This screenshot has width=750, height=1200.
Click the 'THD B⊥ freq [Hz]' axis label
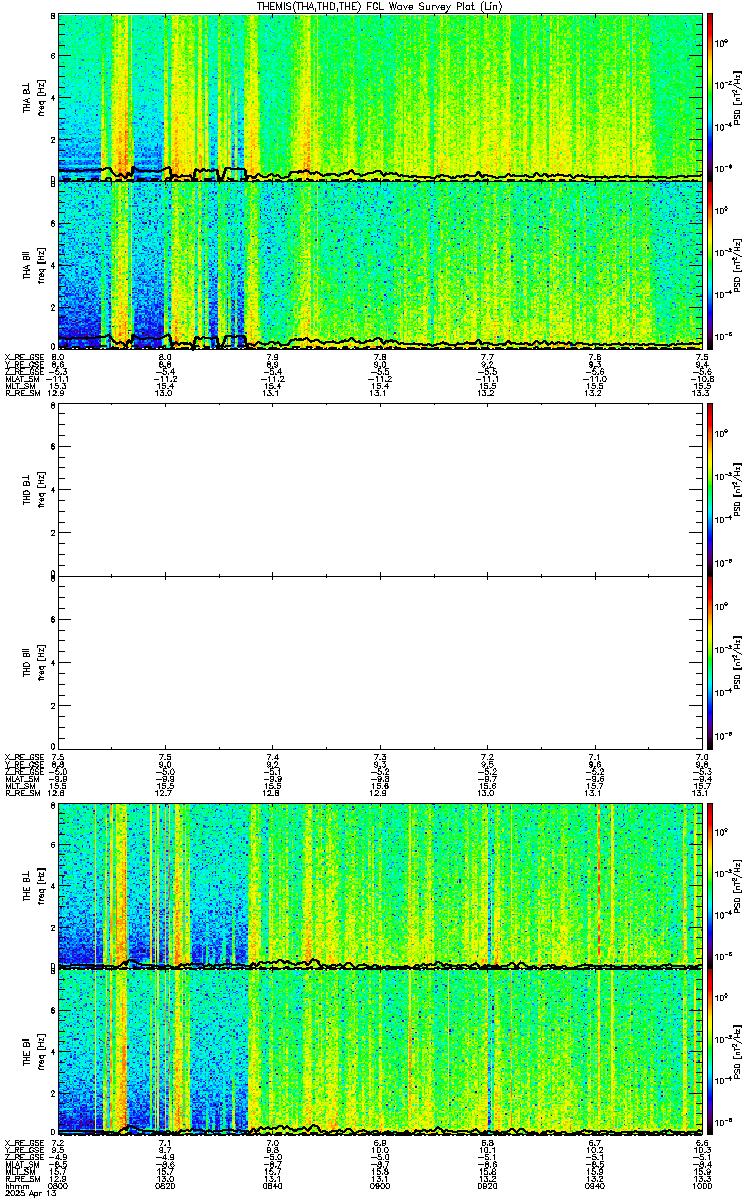point(34,489)
